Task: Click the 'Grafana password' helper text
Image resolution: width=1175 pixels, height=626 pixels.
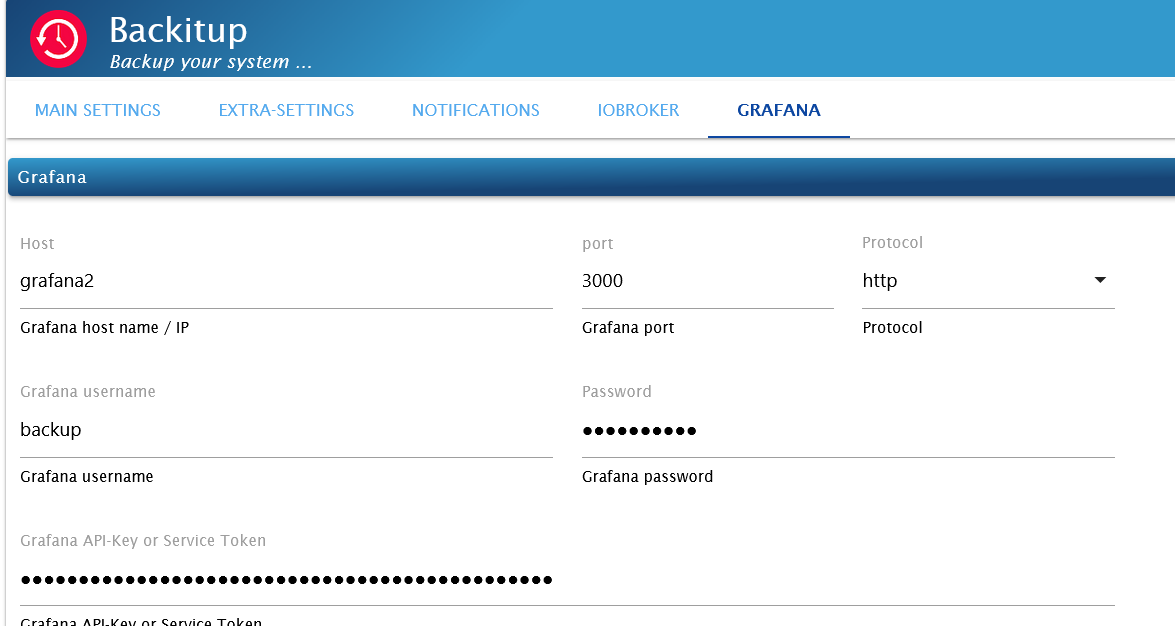Action: [647, 477]
